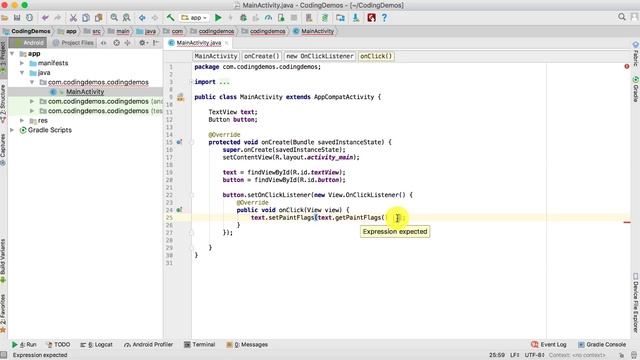
Task: Expand the Gradle Scripts node
Action: (12, 130)
